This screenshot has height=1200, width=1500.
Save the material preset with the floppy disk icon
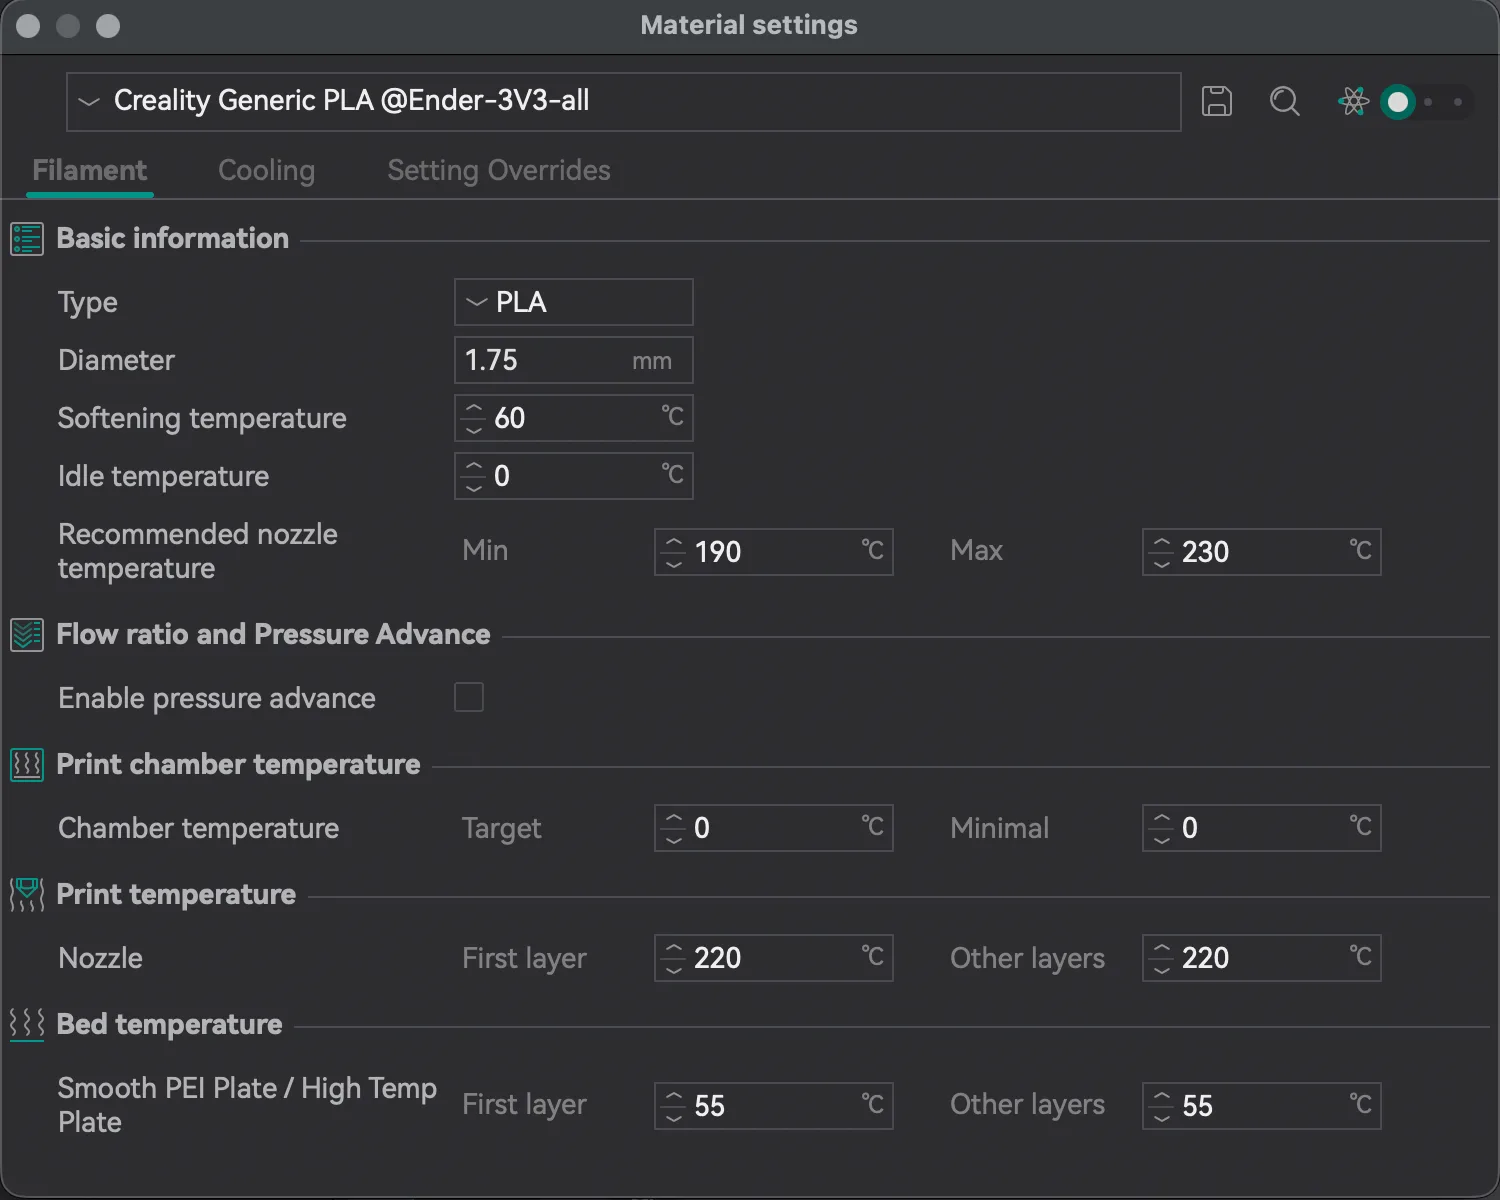(x=1216, y=101)
